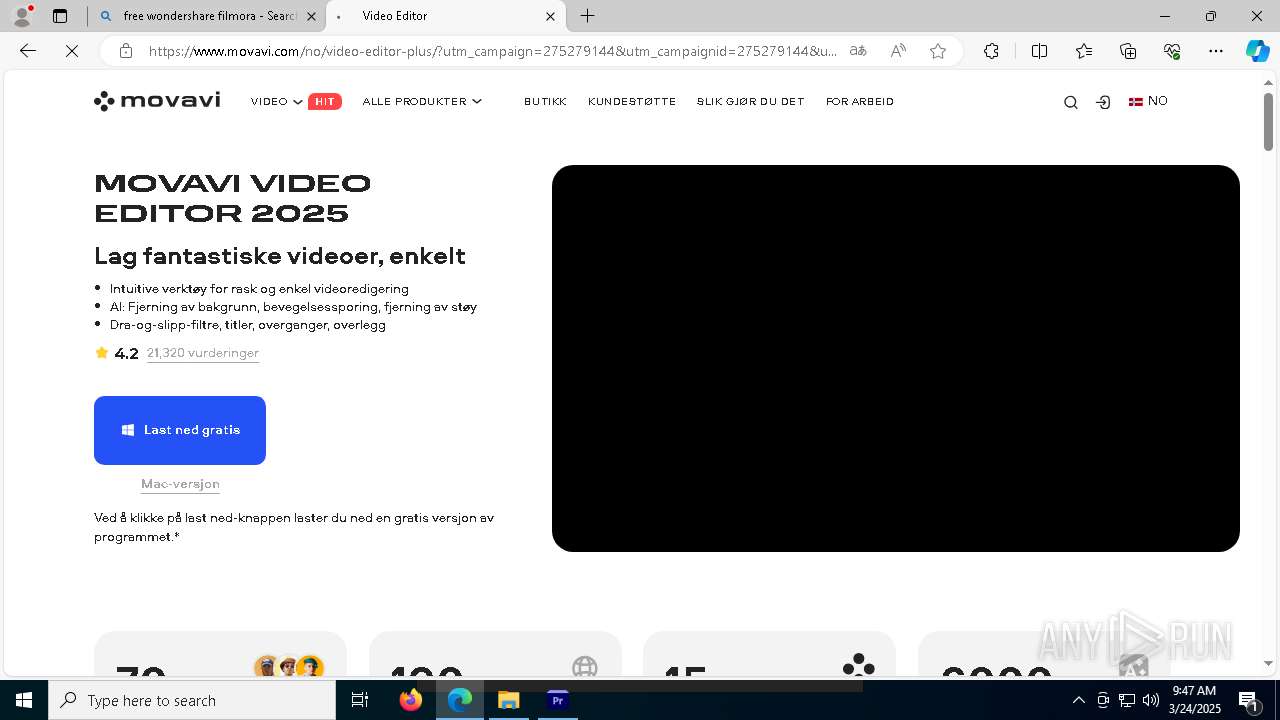Click the Edge icon on taskbar
This screenshot has height=720, width=1280.
[x=459, y=700]
